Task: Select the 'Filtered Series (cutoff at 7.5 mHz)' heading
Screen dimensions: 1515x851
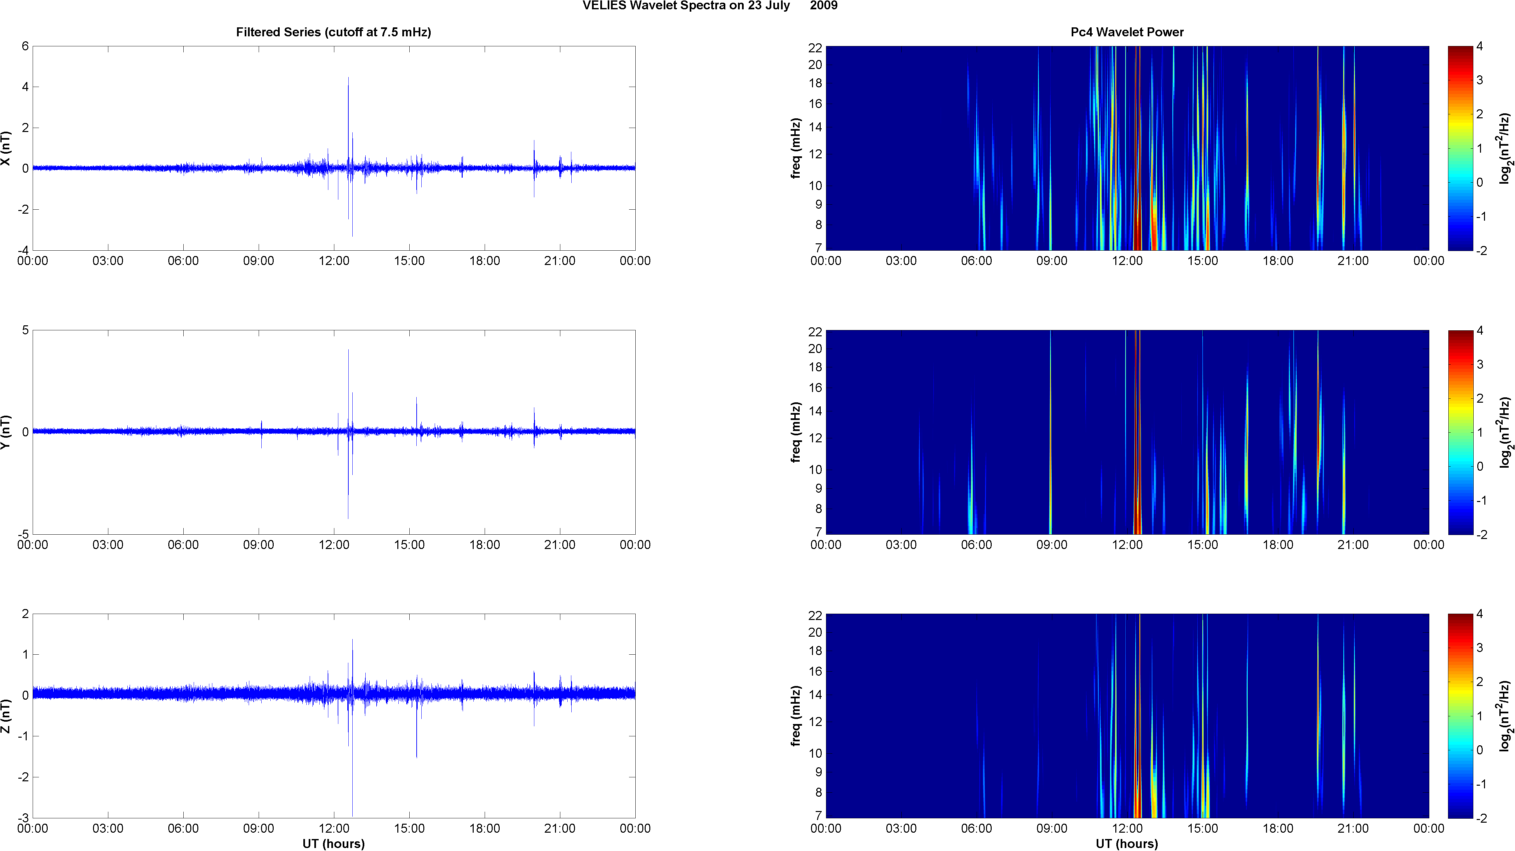Action: pyautogui.click(x=333, y=32)
